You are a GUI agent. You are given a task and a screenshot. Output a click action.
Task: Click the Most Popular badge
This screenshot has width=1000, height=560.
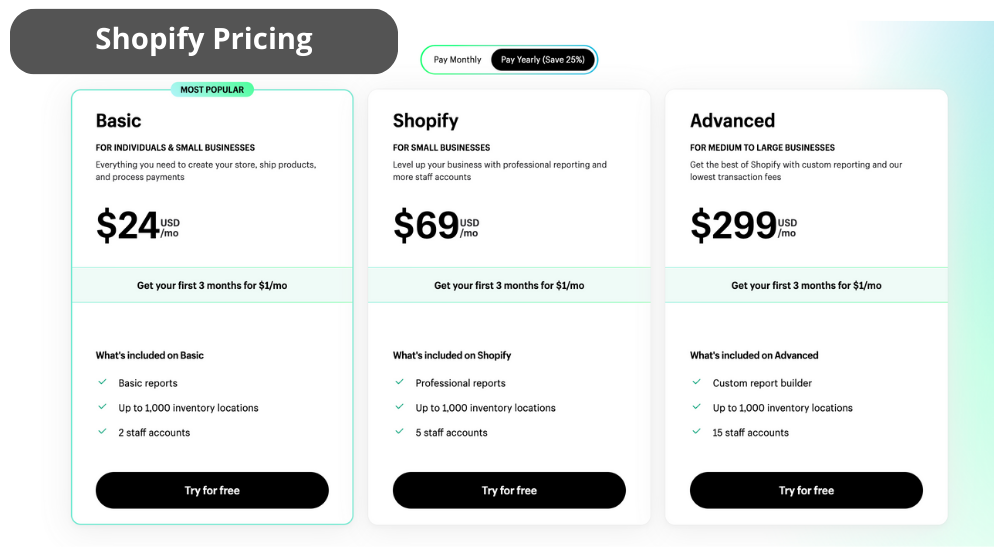(x=212, y=89)
